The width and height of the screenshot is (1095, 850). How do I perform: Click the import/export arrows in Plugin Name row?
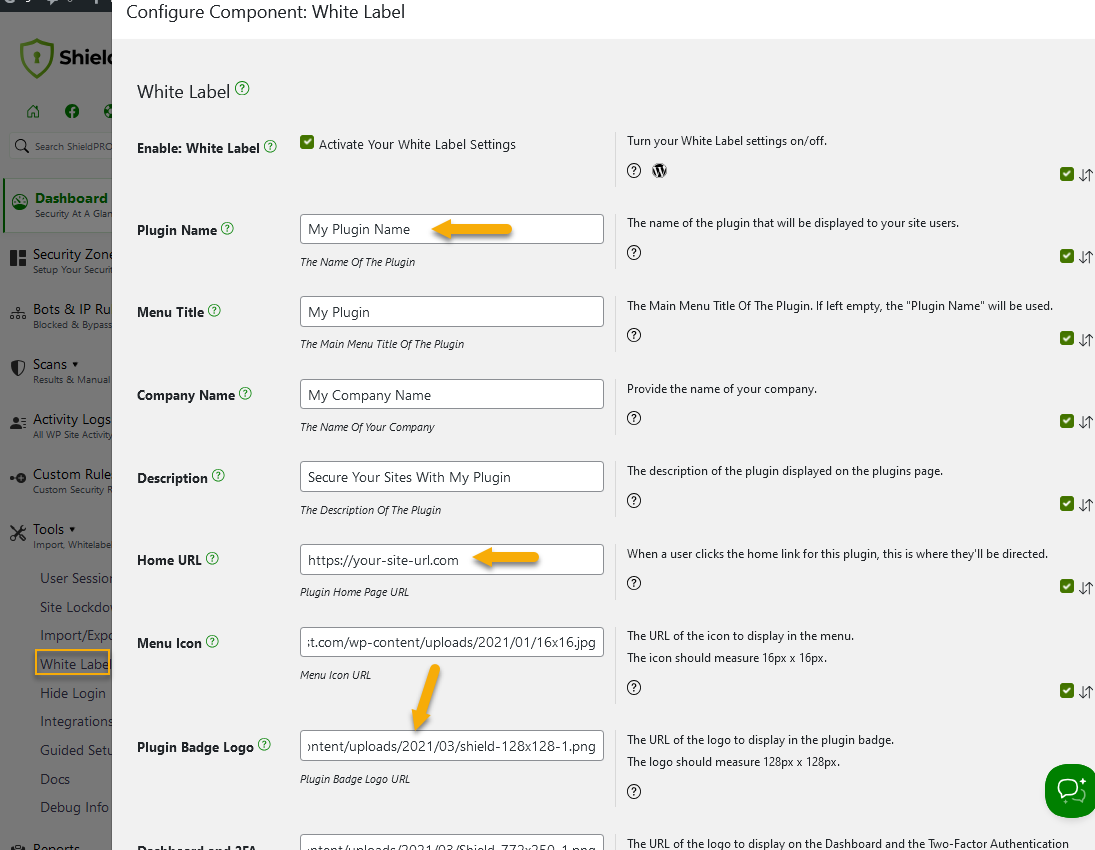[x=1085, y=257]
